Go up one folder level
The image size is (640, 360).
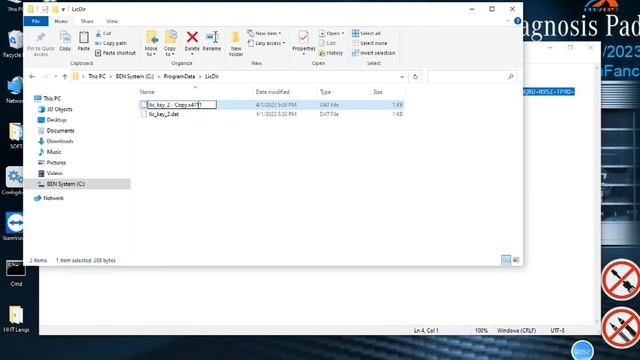tap(64, 76)
